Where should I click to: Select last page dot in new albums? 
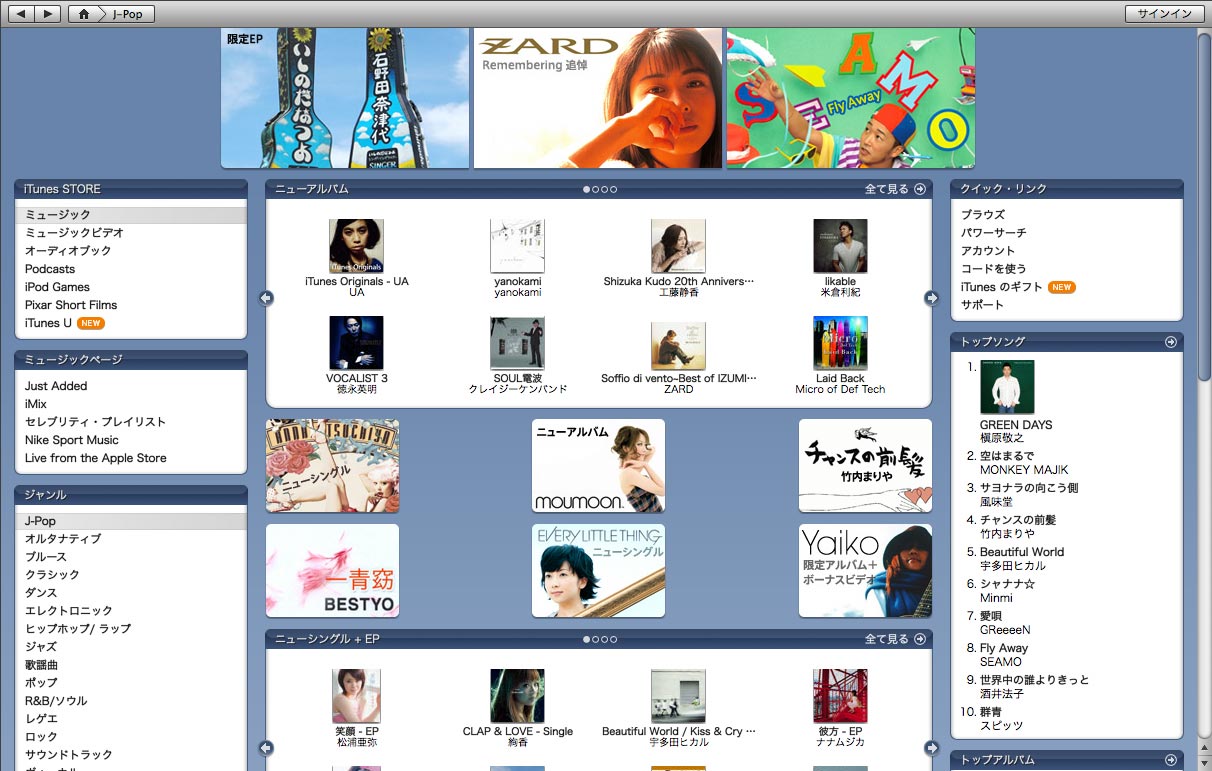(x=613, y=189)
